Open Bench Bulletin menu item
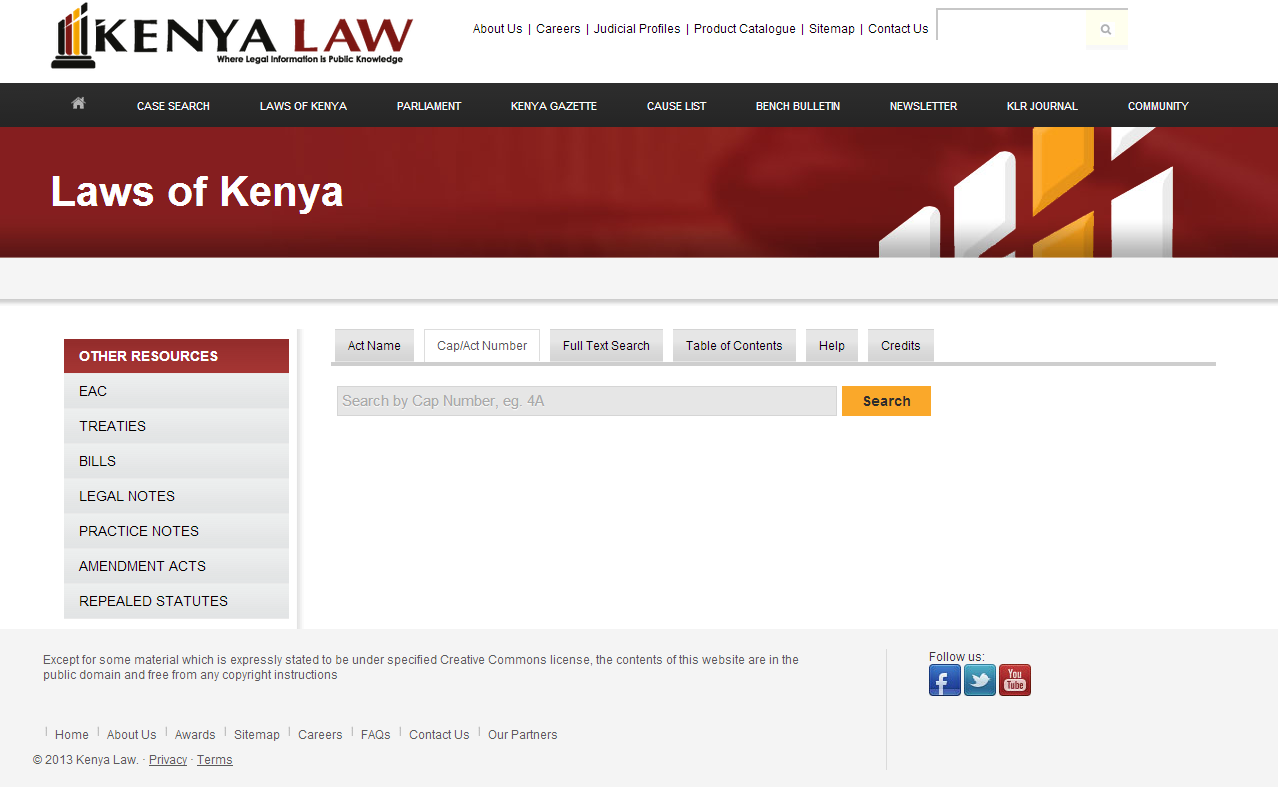This screenshot has width=1278, height=787. pyautogui.click(x=798, y=106)
